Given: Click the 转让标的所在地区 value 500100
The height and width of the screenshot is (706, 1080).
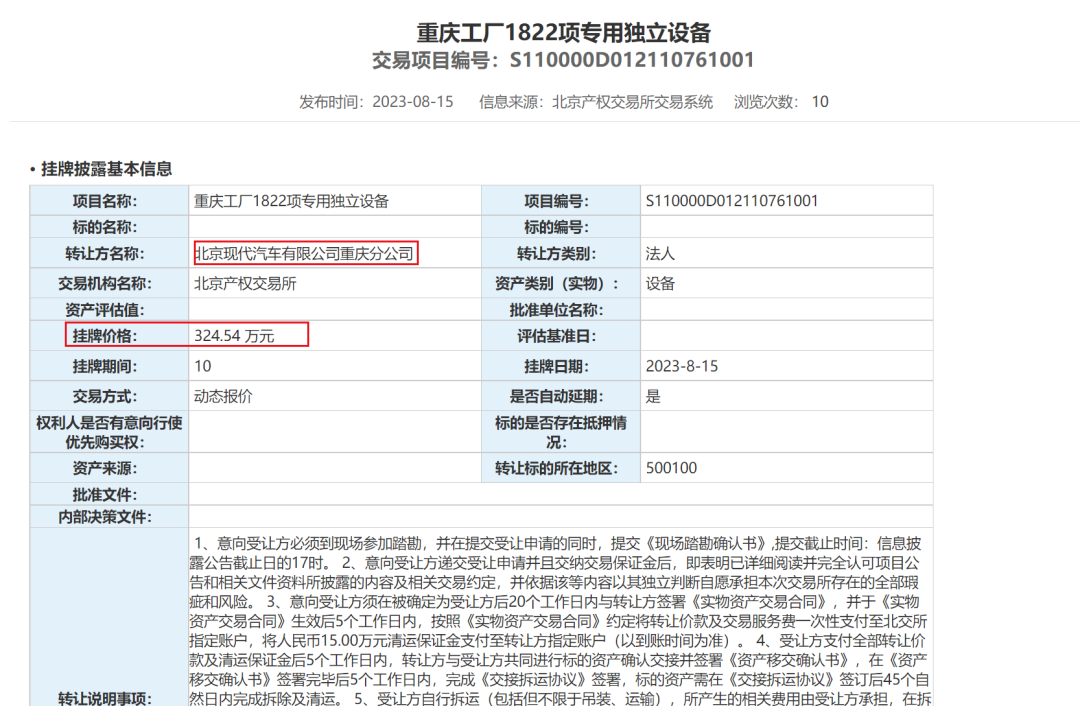Looking at the screenshot, I should click(x=671, y=468).
